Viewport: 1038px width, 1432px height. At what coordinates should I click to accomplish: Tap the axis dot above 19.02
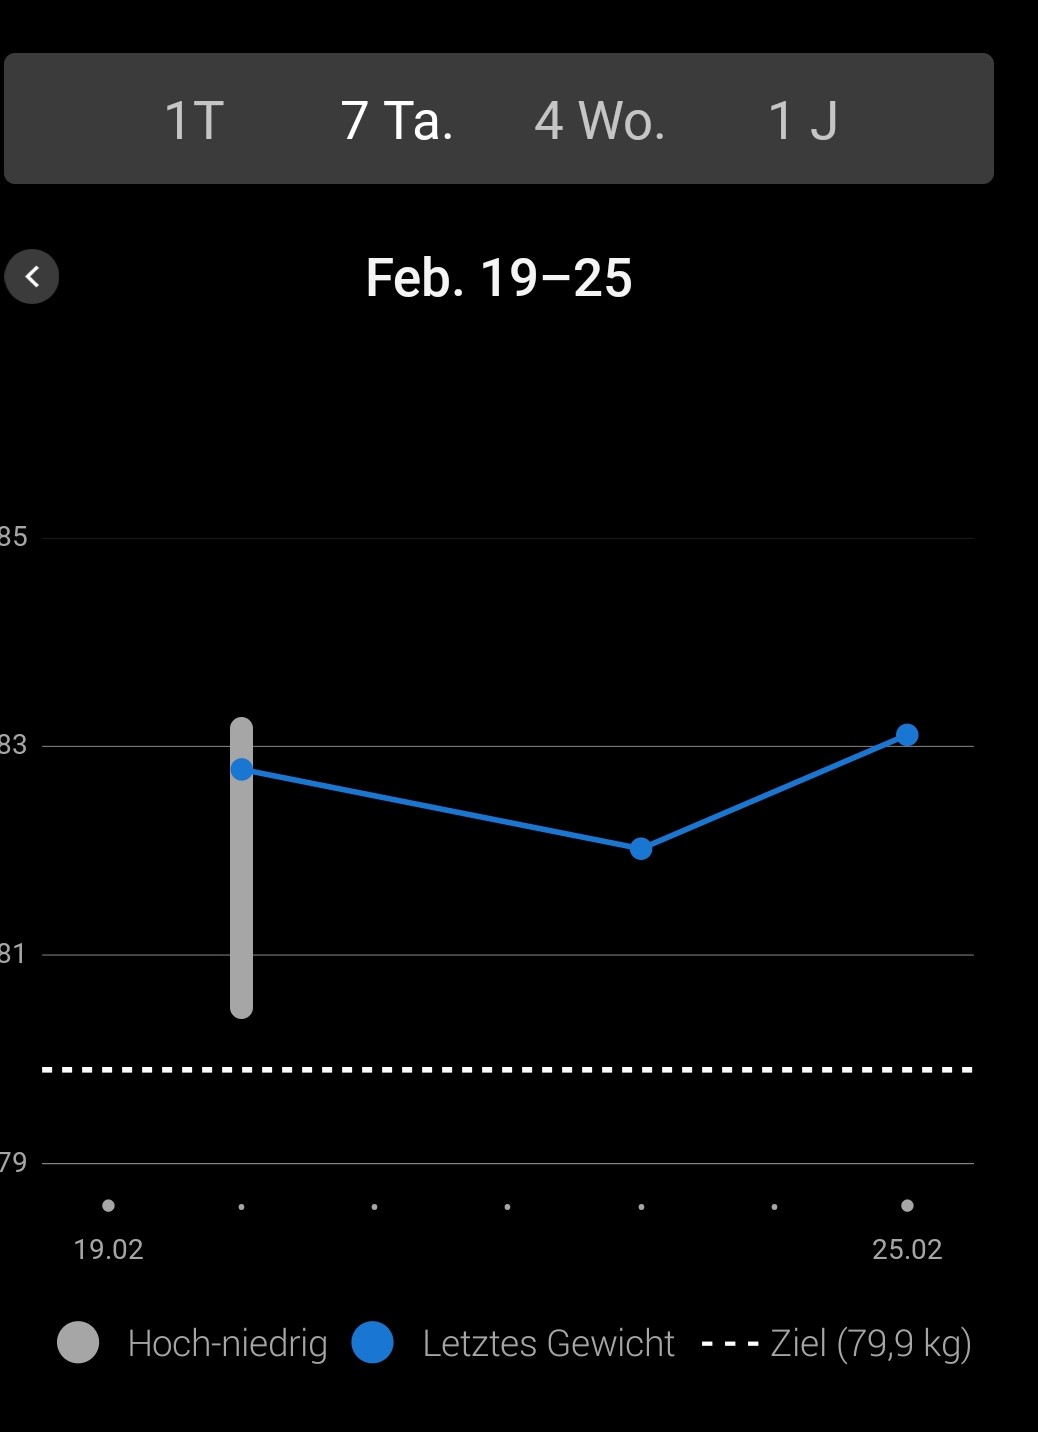pyautogui.click(x=108, y=1206)
